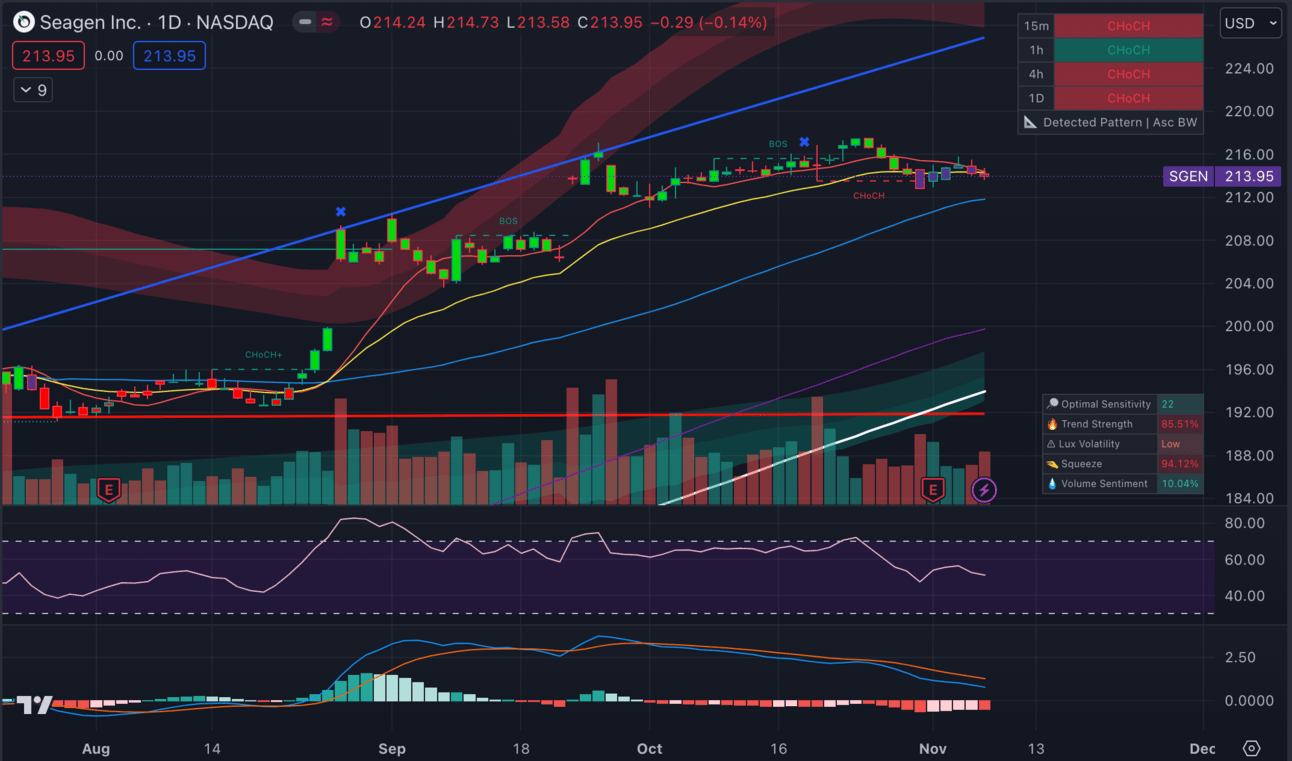Open the earnings E marker near August
This screenshot has height=761, width=1292.
pos(108,490)
